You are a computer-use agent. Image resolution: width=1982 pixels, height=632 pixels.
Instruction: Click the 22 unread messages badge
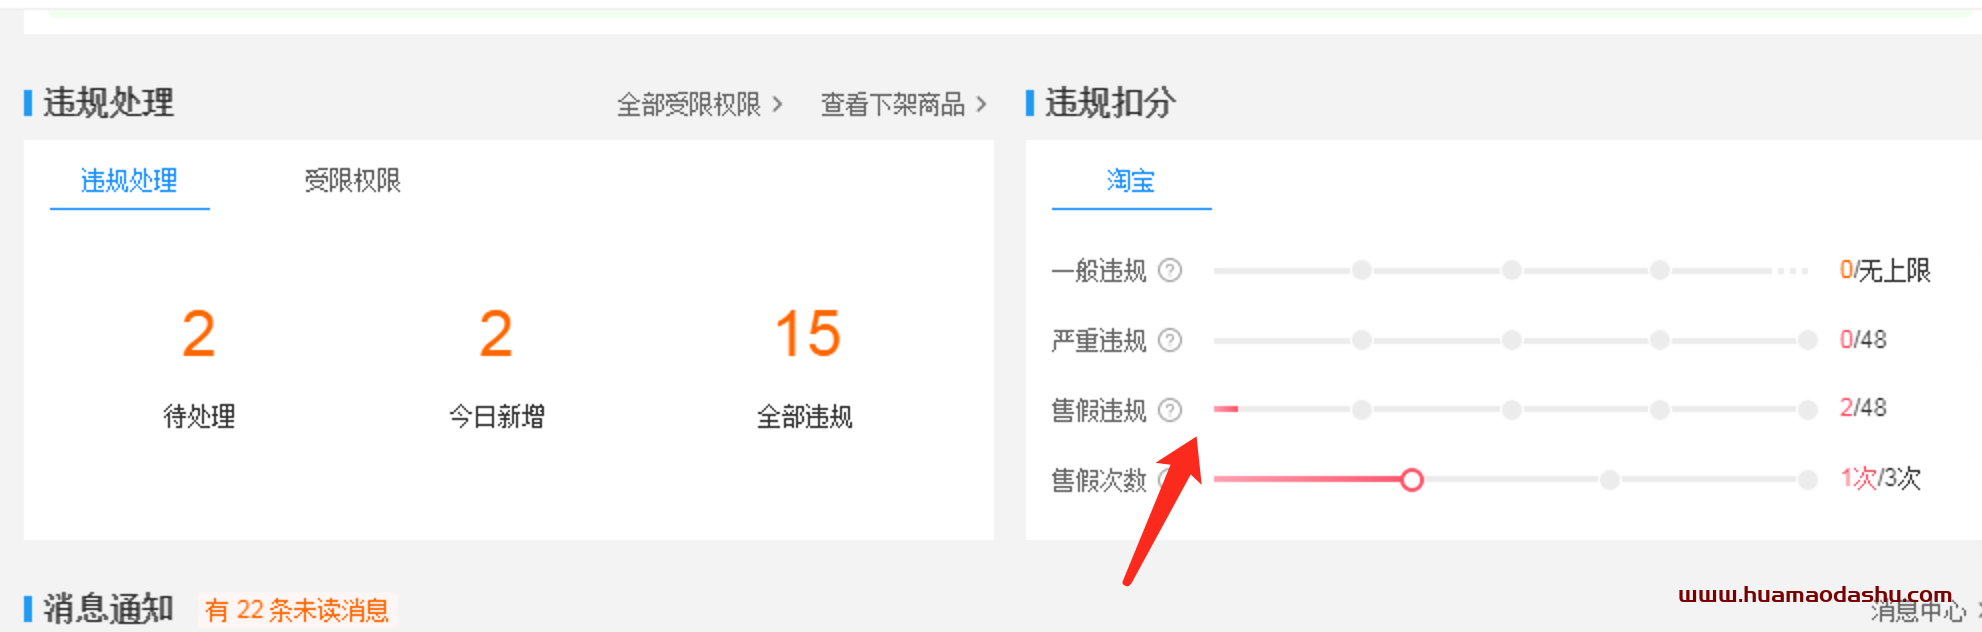click(297, 610)
